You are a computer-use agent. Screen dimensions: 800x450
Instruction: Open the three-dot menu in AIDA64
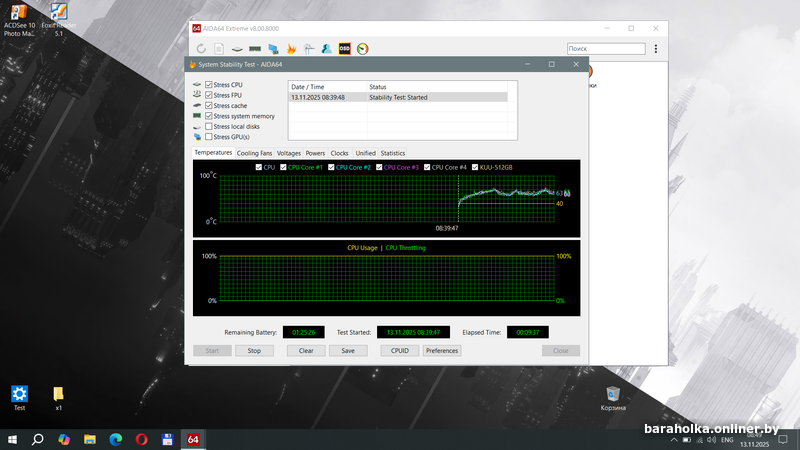click(656, 48)
